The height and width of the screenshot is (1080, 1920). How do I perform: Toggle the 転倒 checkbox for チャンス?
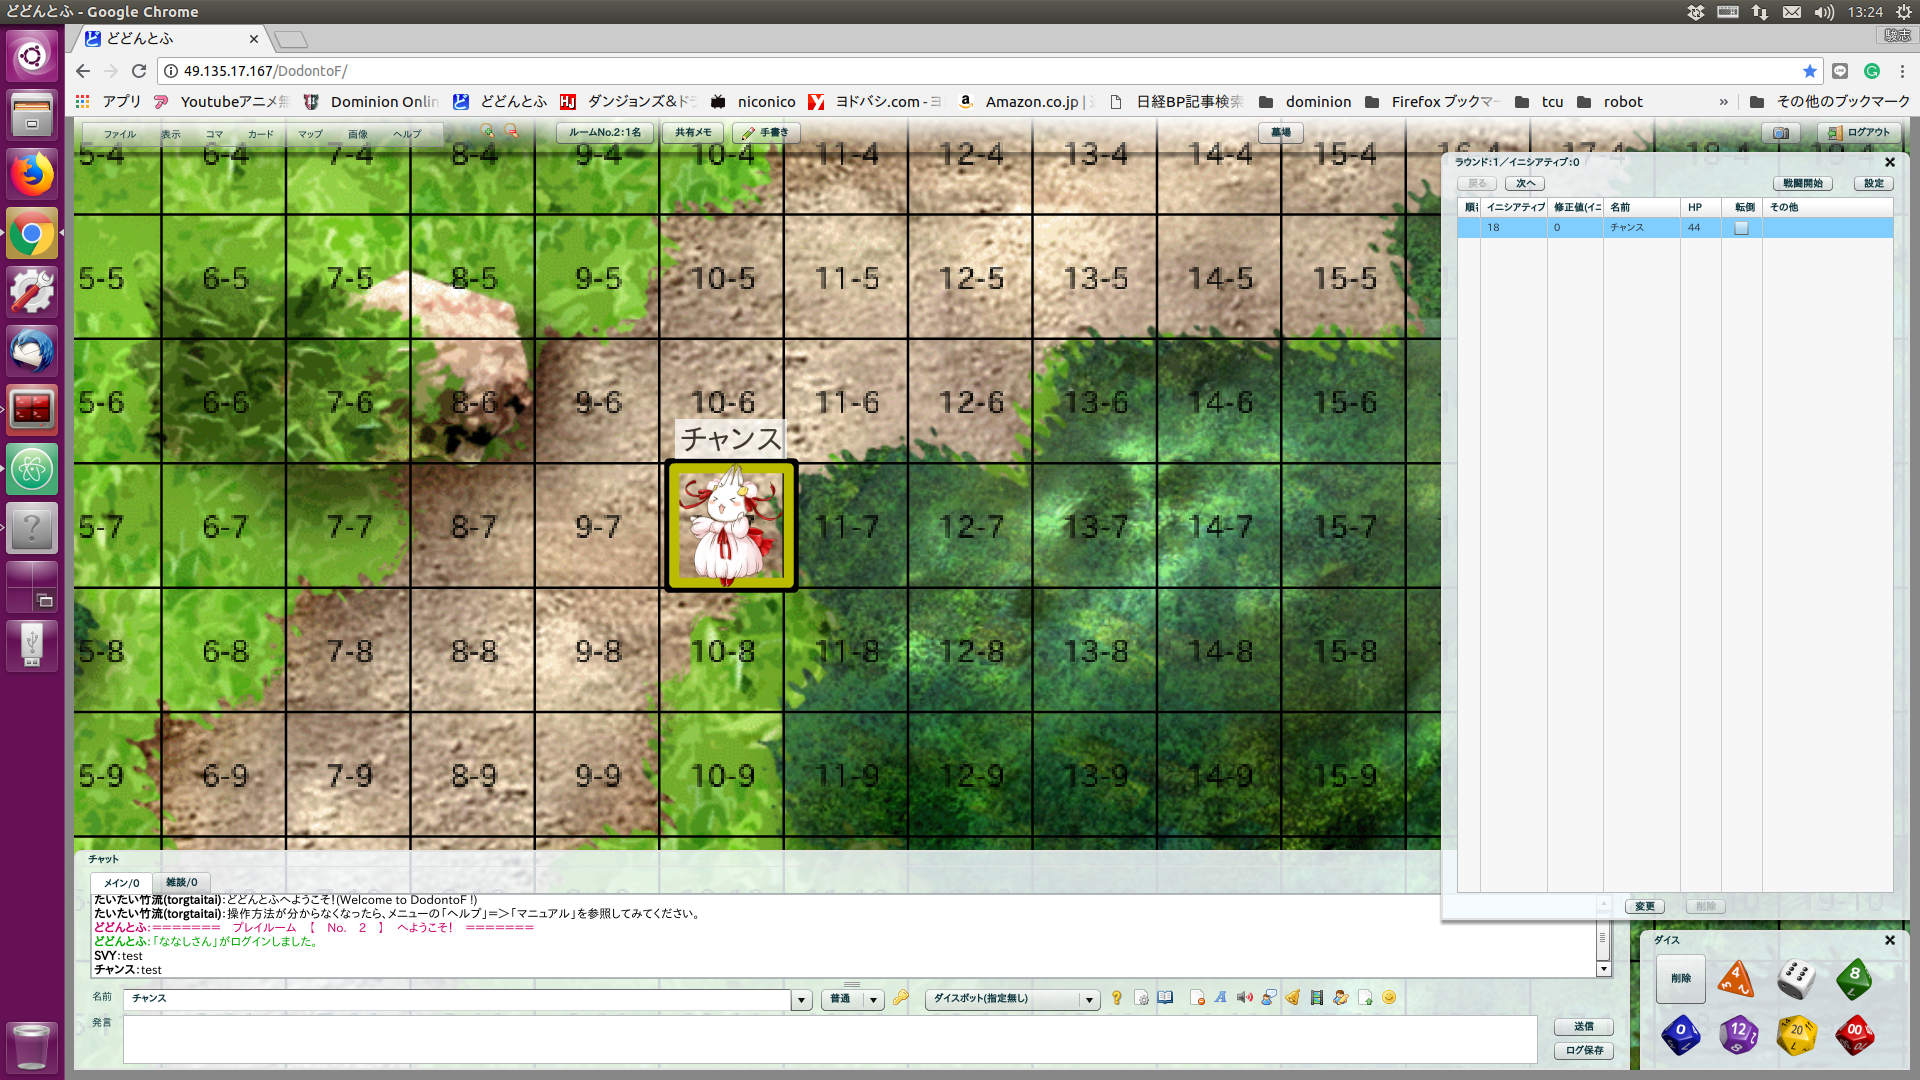pos(1741,228)
